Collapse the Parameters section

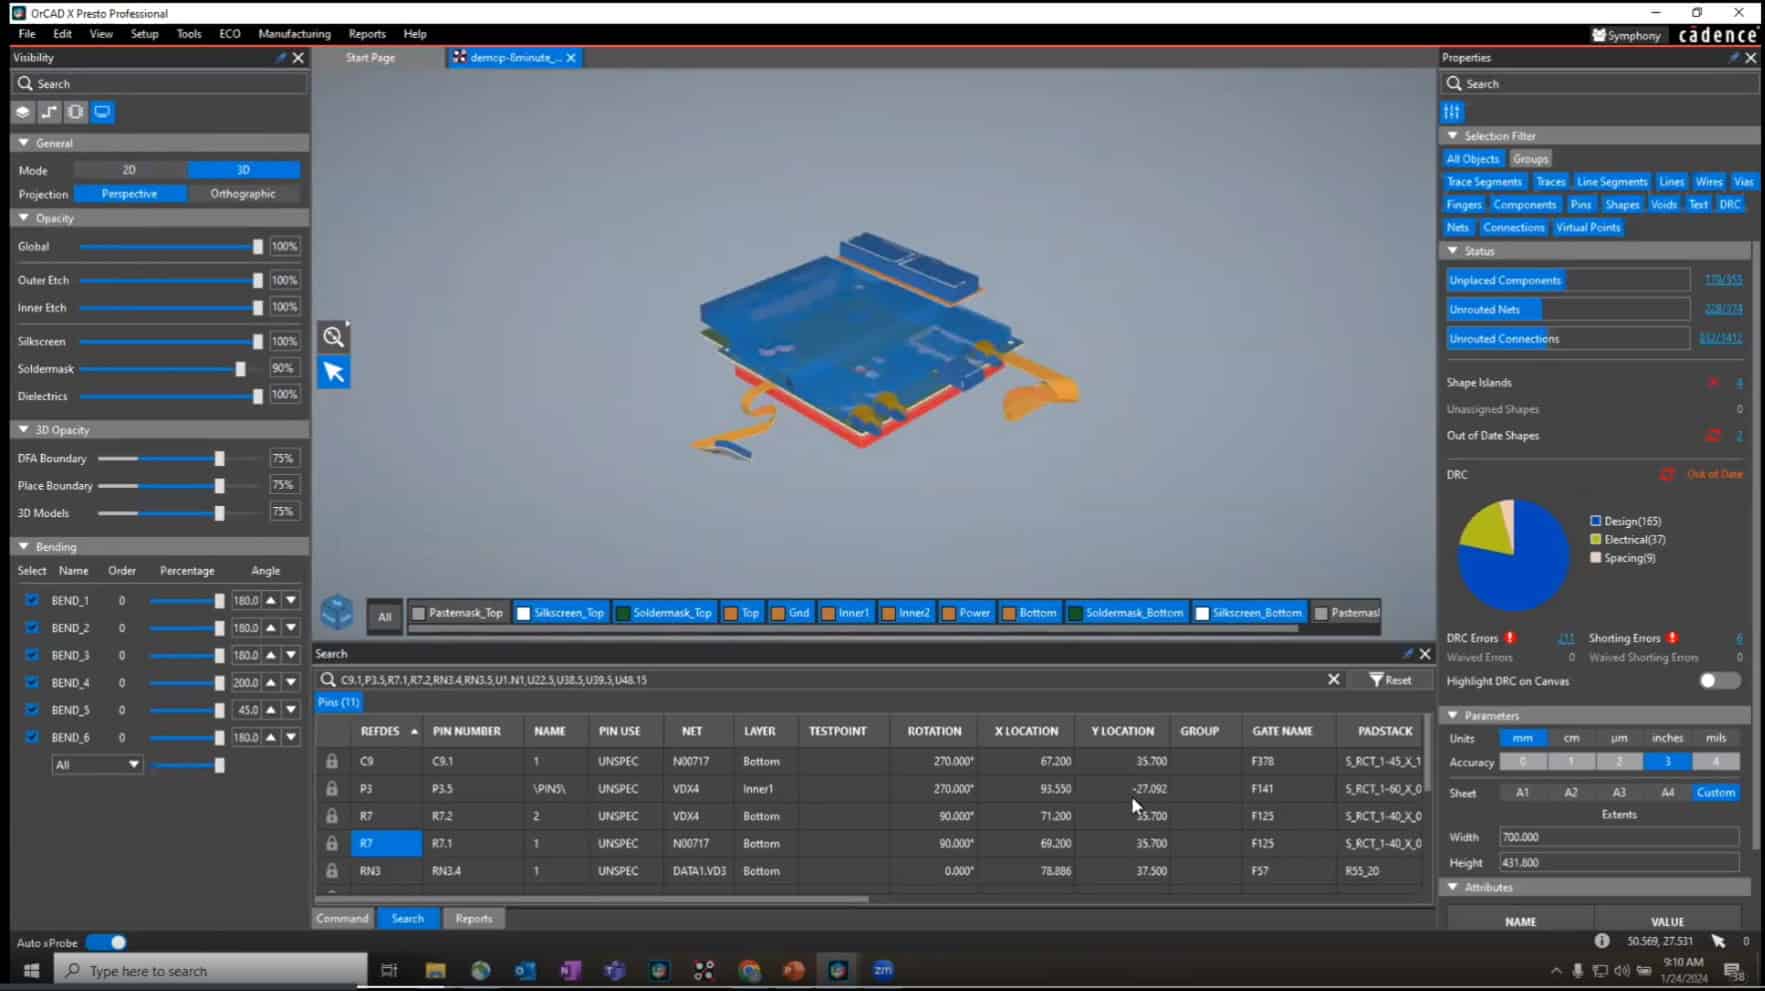pyautogui.click(x=1453, y=716)
